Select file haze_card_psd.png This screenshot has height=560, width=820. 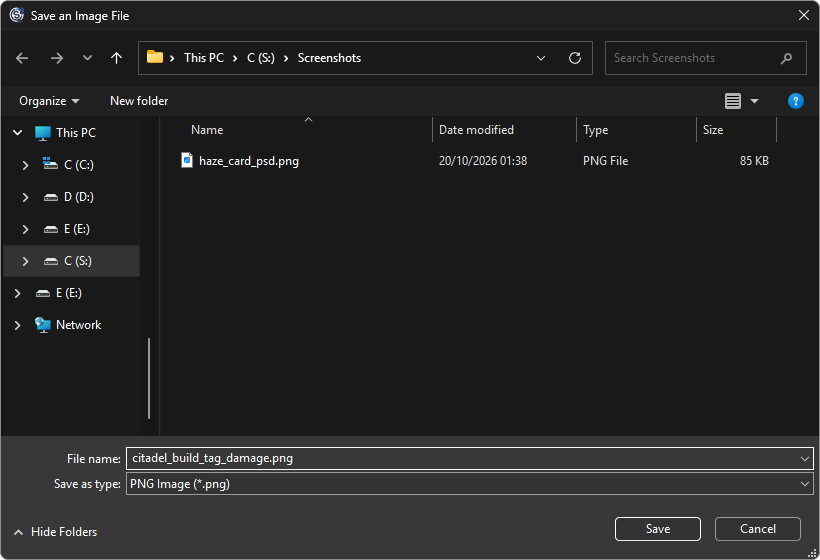(248, 161)
